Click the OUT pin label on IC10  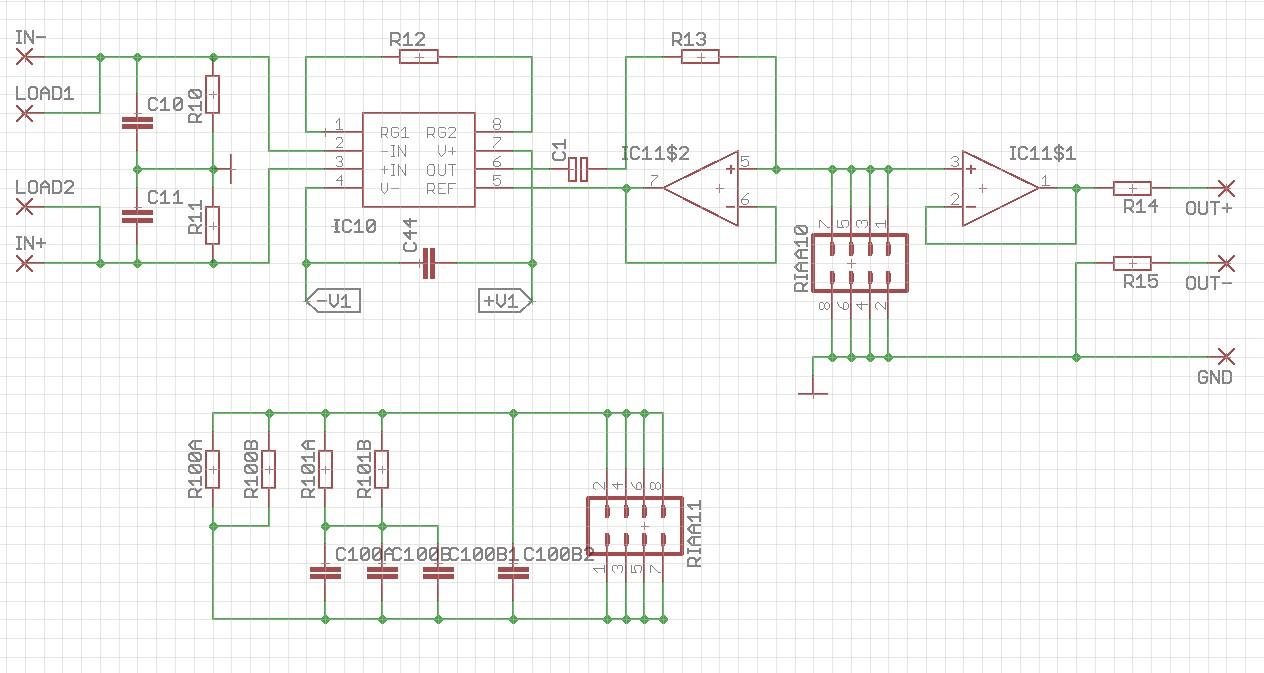tap(441, 171)
